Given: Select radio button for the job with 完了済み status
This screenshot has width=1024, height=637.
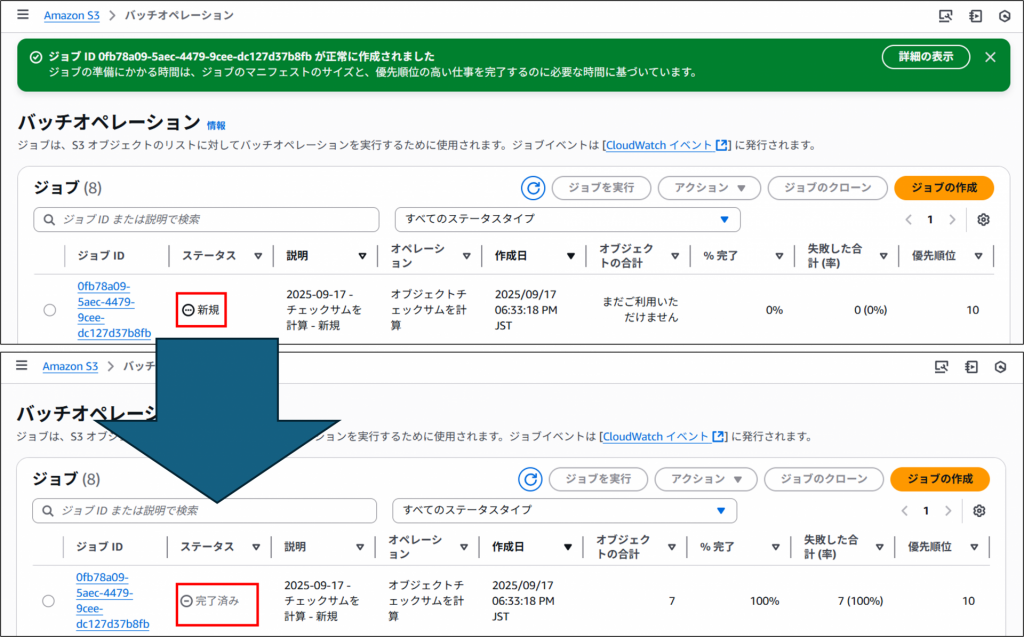Looking at the screenshot, I should (x=48, y=601).
